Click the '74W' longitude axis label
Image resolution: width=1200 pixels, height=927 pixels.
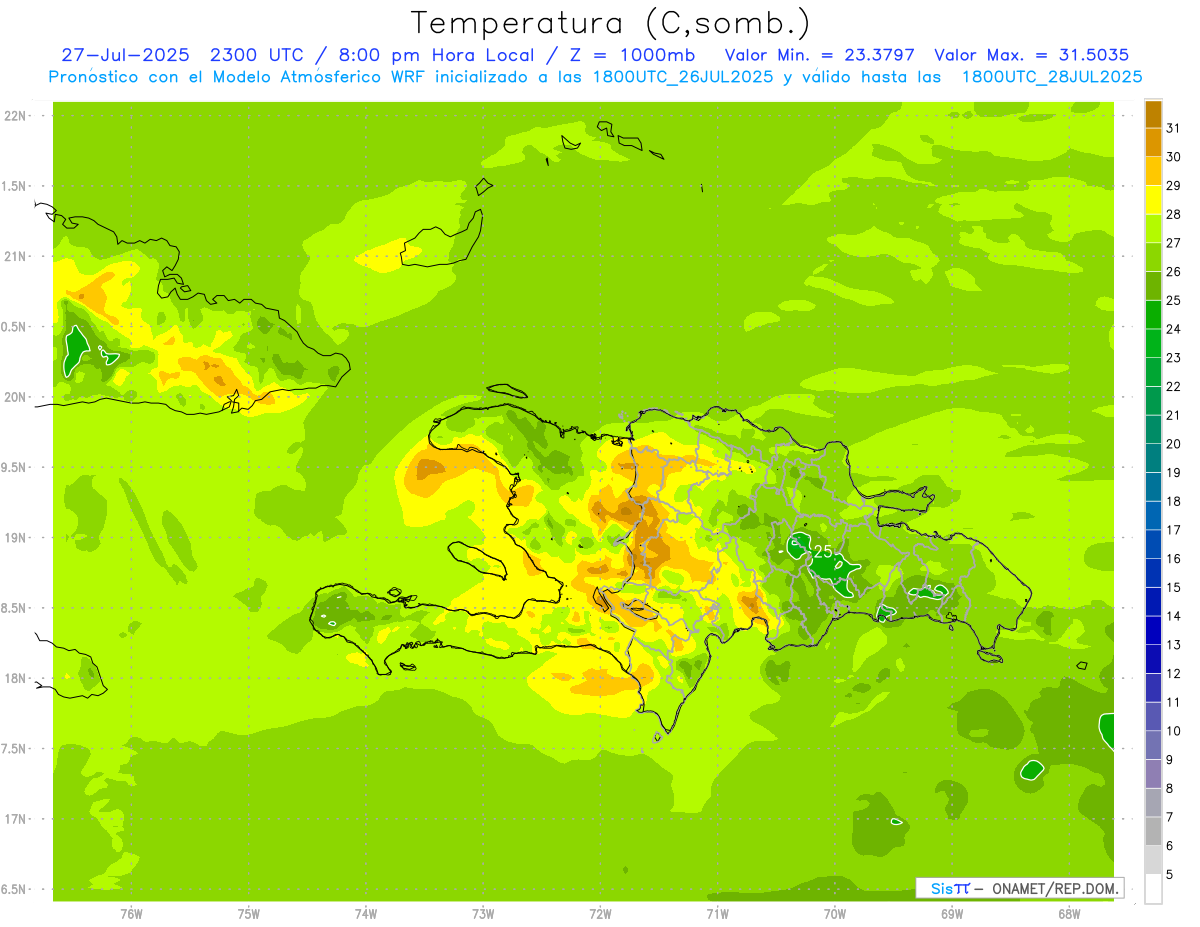365,914
